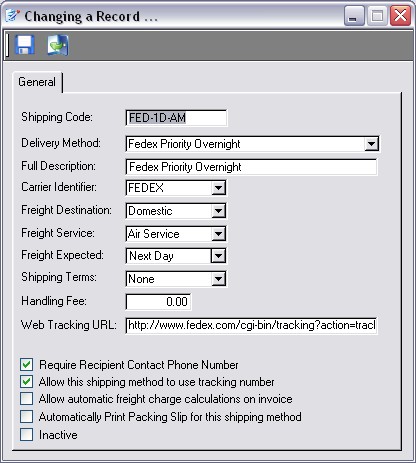Viewport: 416px width, 463px height.
Task: Close the Changing a Record window
Action: click(400, 15)
